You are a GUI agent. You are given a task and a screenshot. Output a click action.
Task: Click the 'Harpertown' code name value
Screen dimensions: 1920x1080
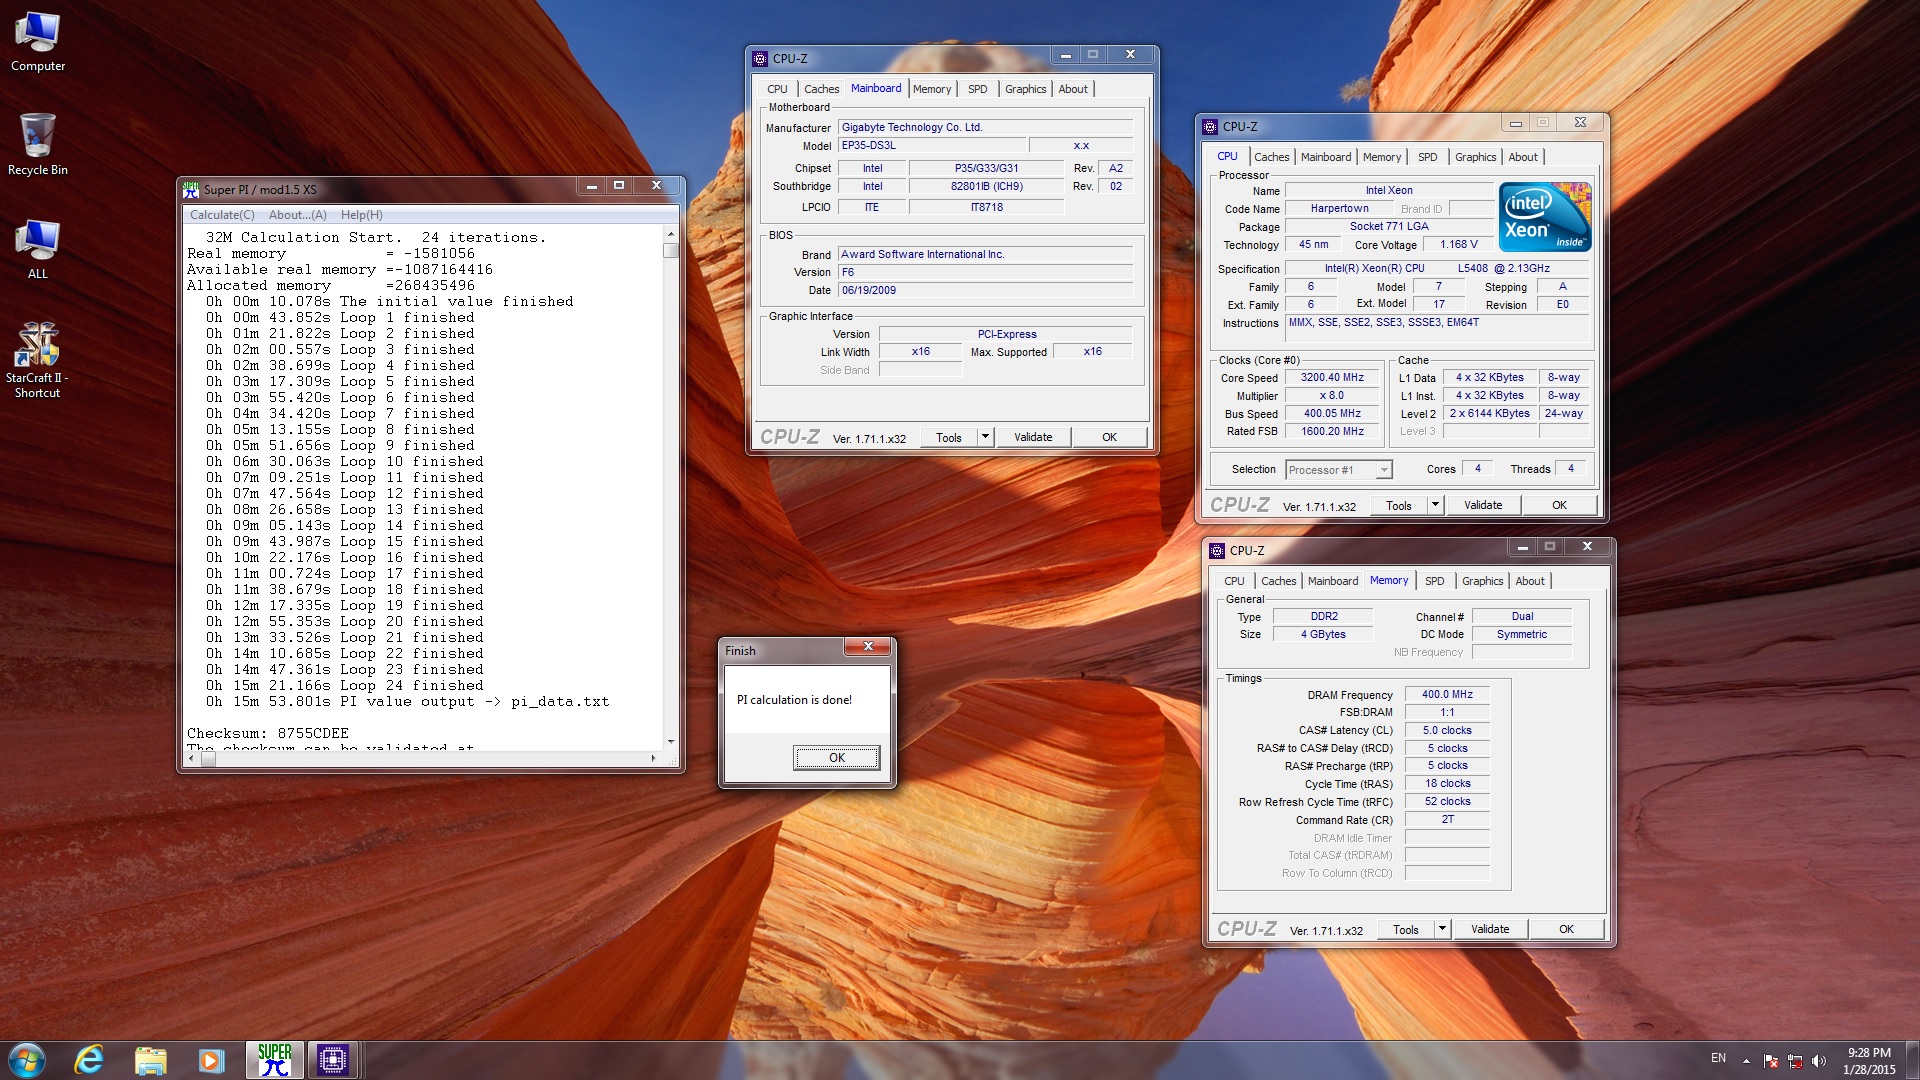click(1339, 209)
